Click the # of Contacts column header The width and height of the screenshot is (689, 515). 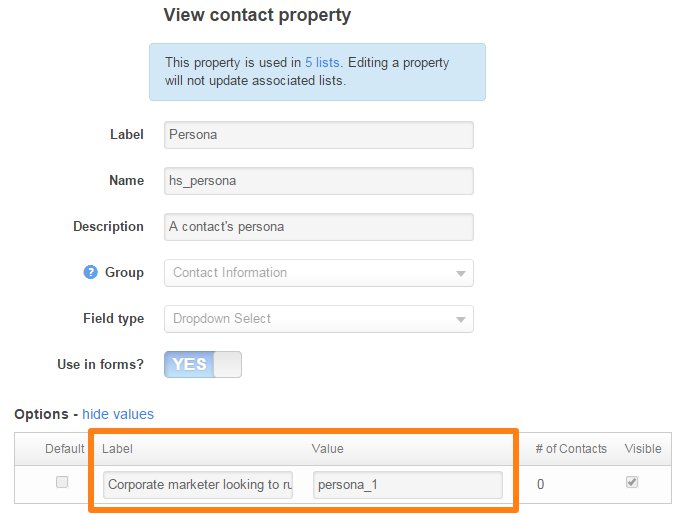pyautogui.click(x=571, y=449)
